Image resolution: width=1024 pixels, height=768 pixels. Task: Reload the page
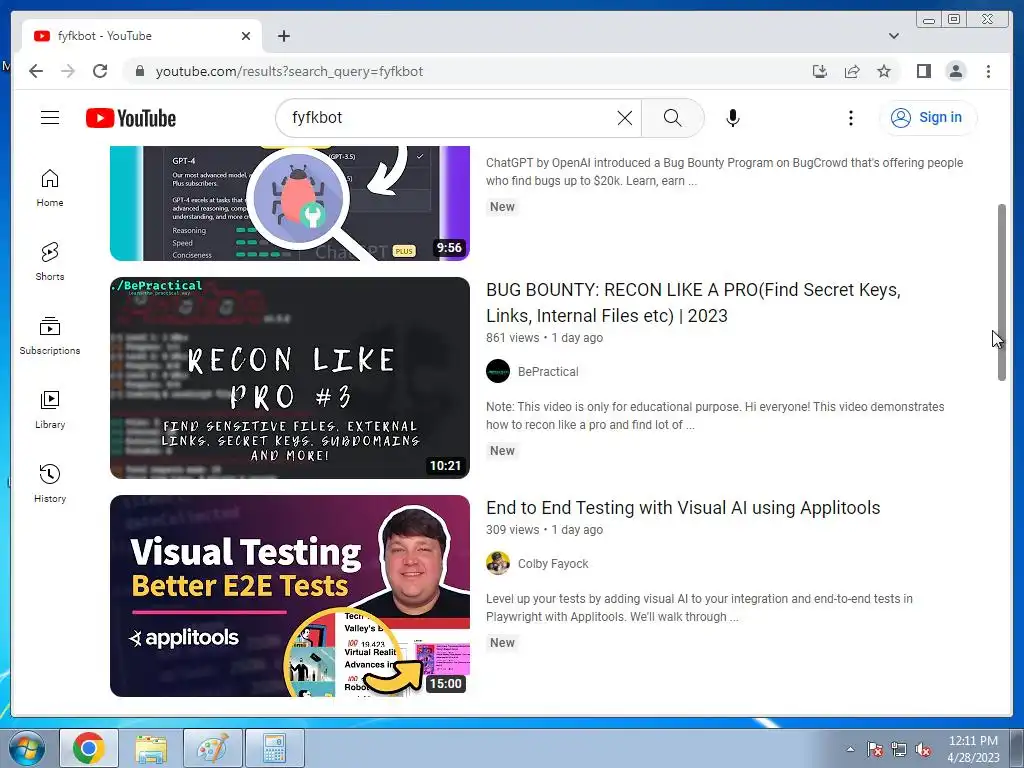click(x=100, y=71)
